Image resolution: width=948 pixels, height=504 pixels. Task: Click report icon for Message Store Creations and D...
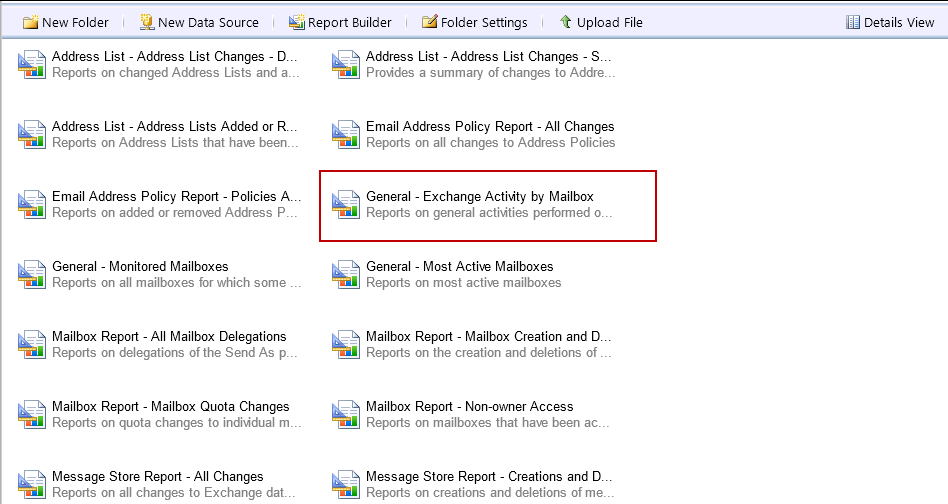346,485
